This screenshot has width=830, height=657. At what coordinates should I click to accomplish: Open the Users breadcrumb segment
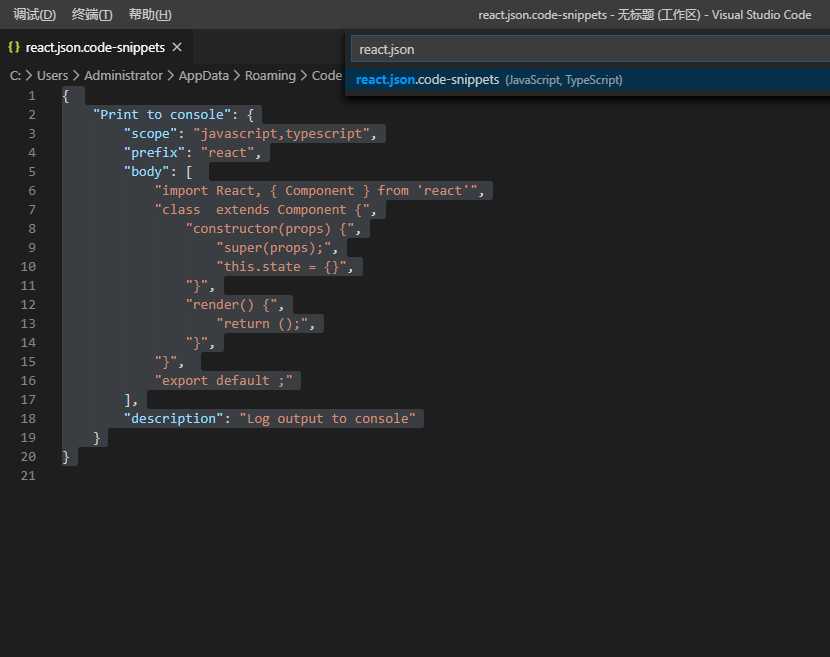coord(52,76)
